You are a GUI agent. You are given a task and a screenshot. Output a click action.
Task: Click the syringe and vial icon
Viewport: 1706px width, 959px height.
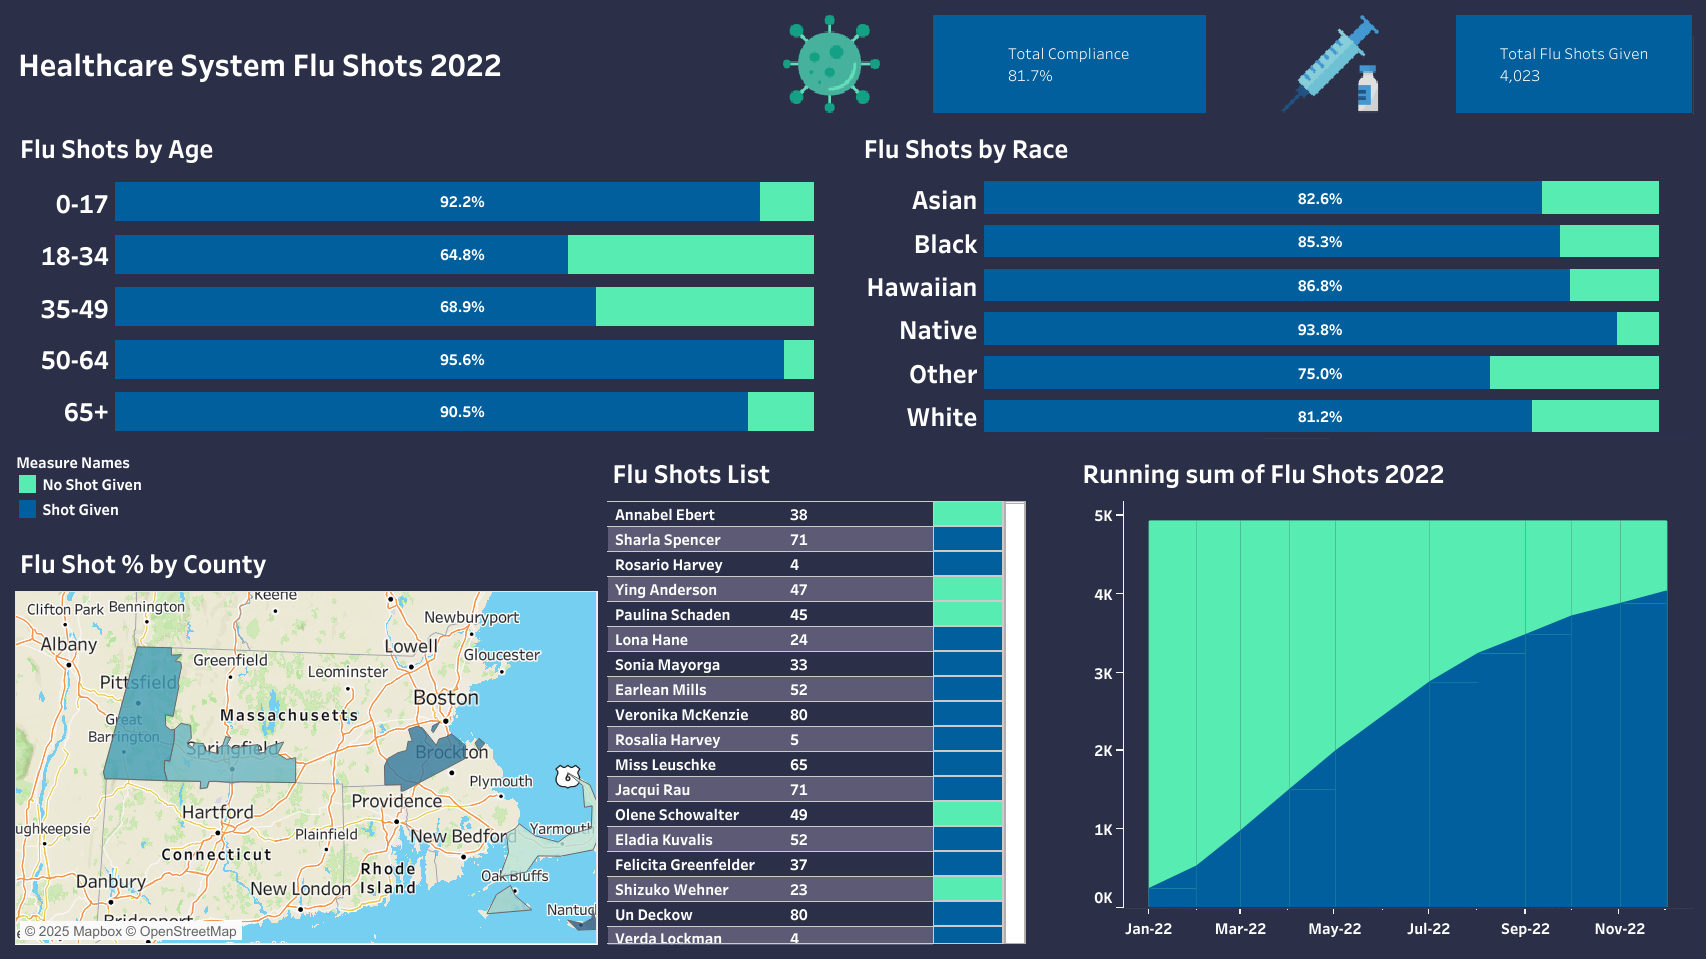pos(1331,64)
